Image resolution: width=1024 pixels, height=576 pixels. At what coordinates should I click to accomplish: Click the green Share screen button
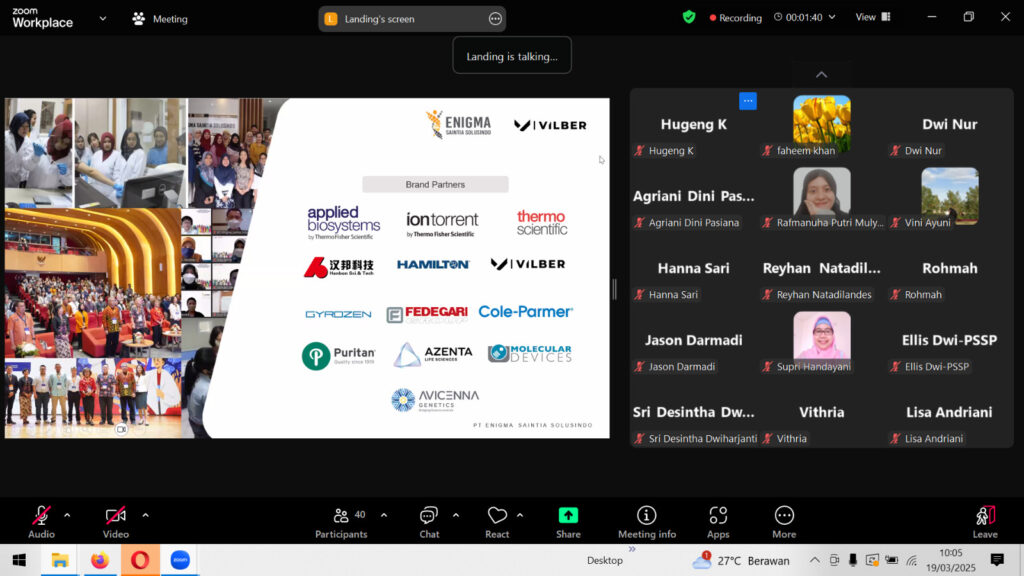(x=568, y=522)
